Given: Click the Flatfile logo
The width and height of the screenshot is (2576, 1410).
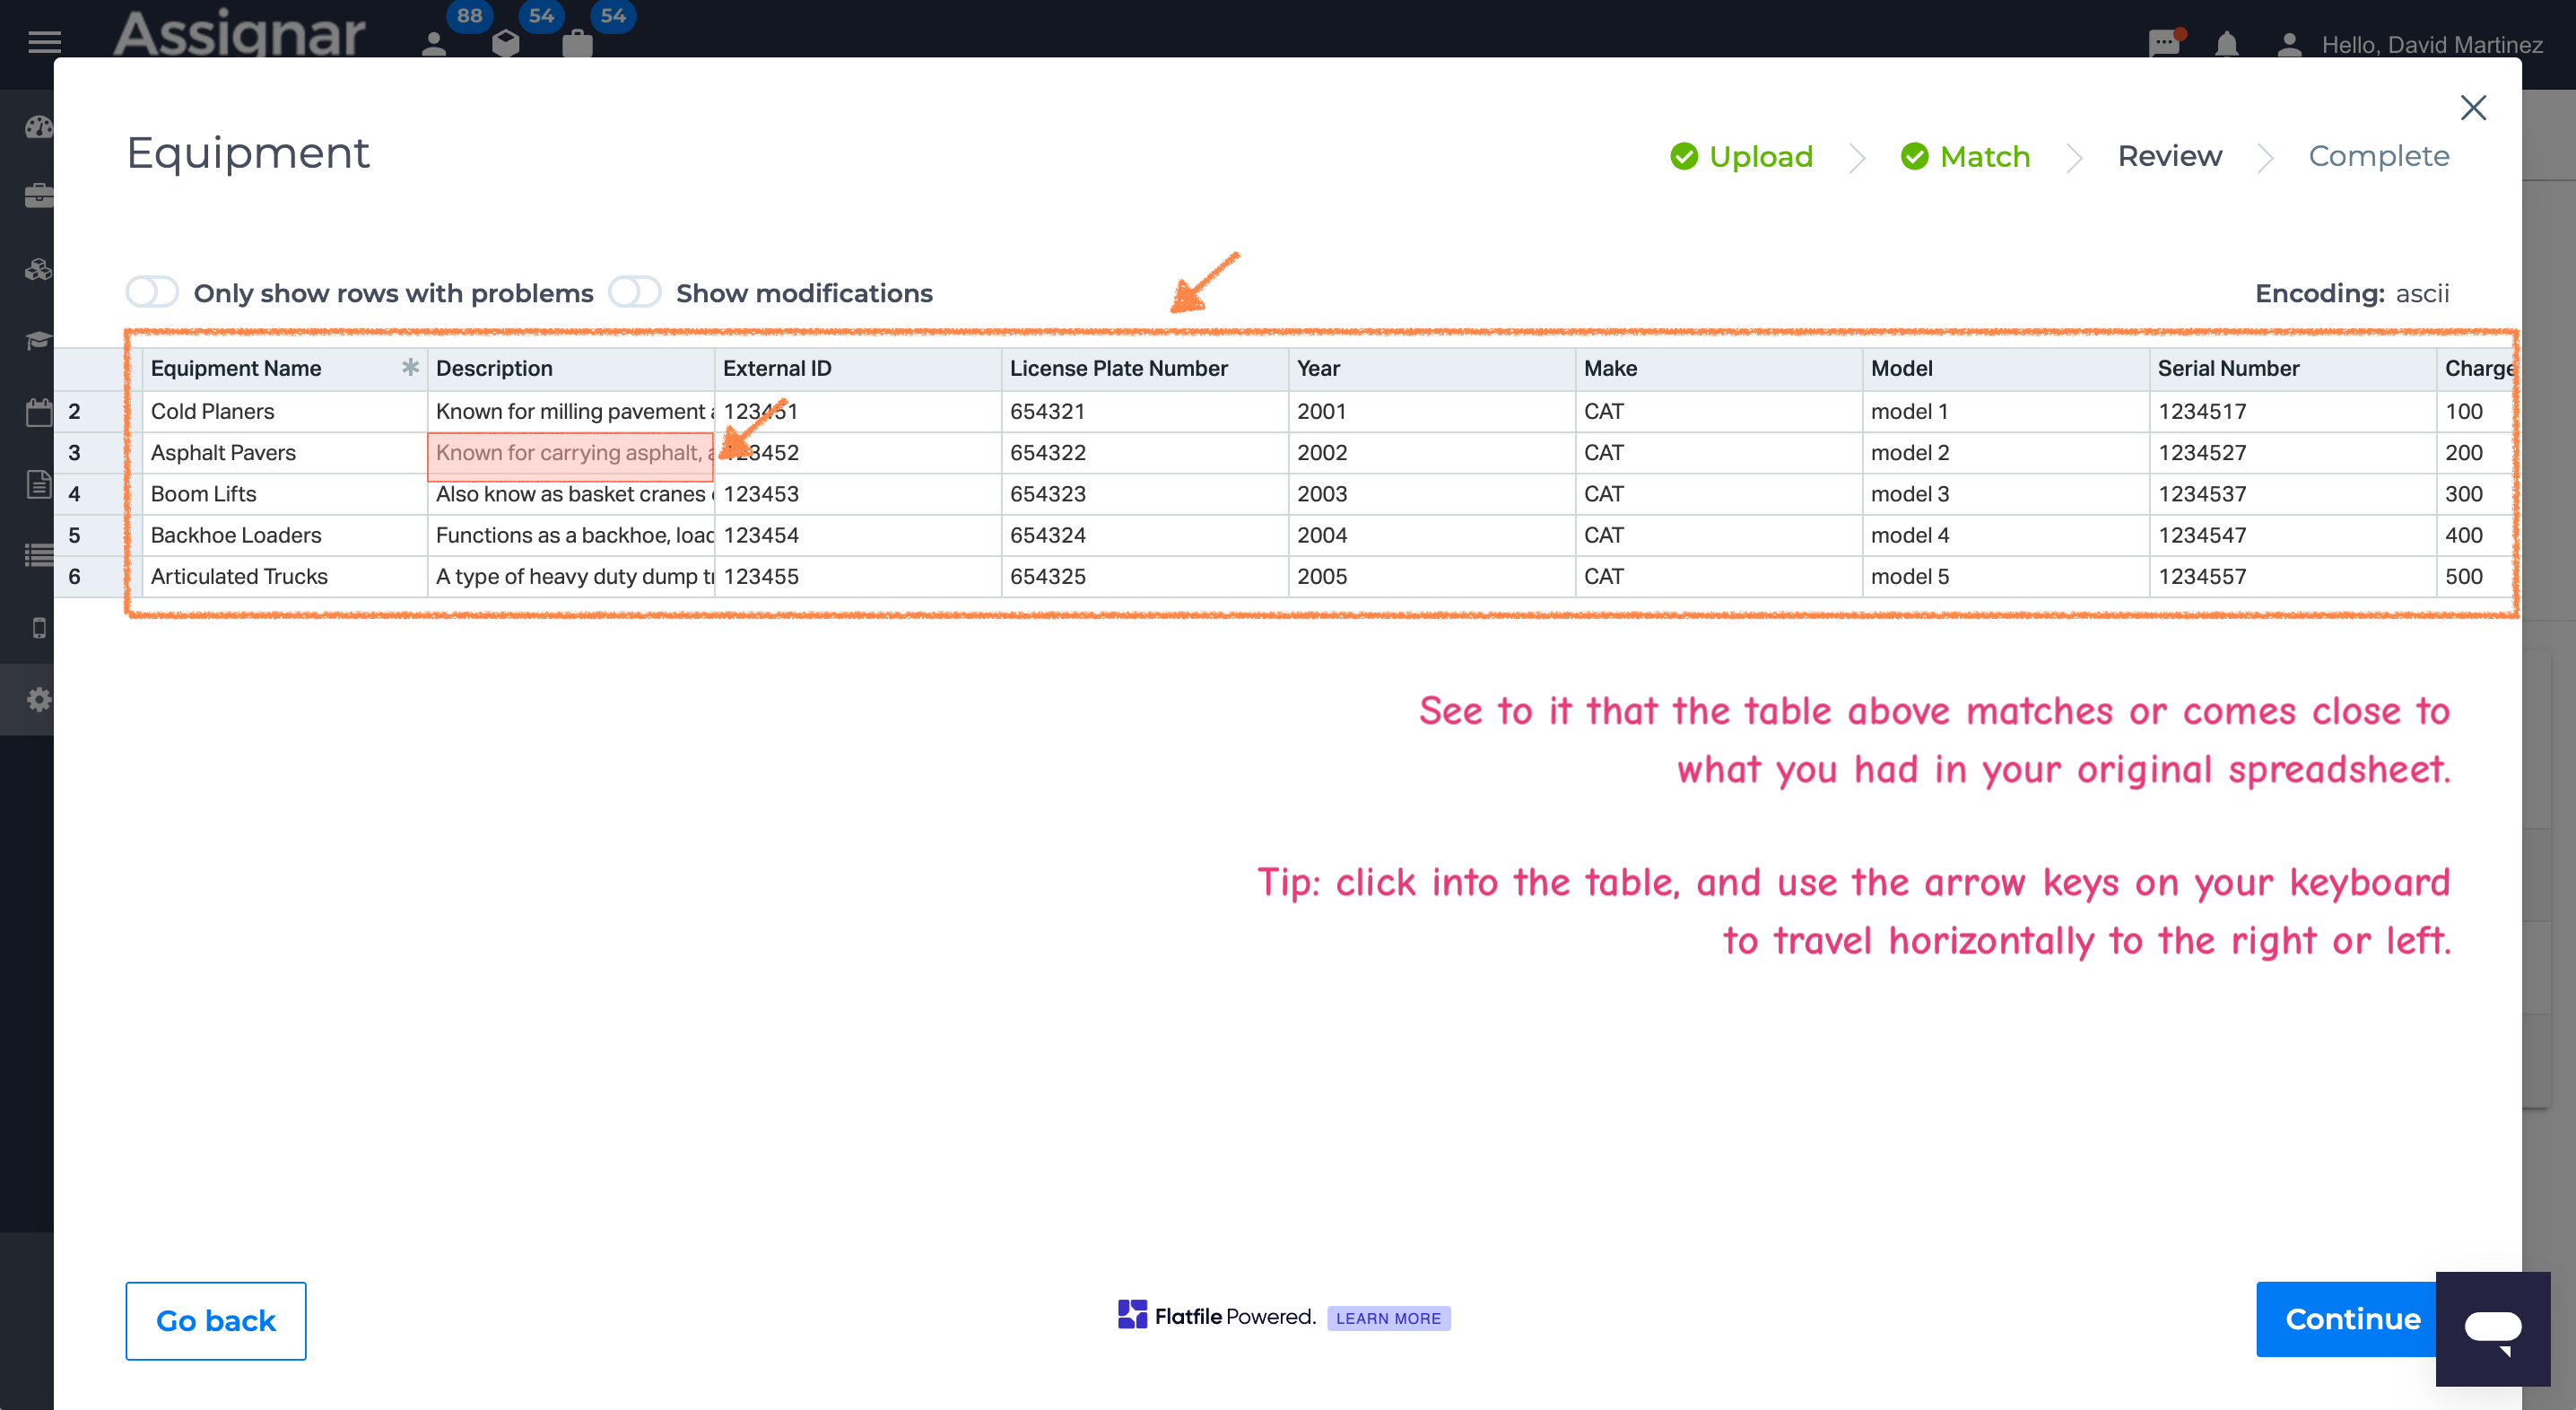Looking at the screenshot, I should click(1216, 1316).
